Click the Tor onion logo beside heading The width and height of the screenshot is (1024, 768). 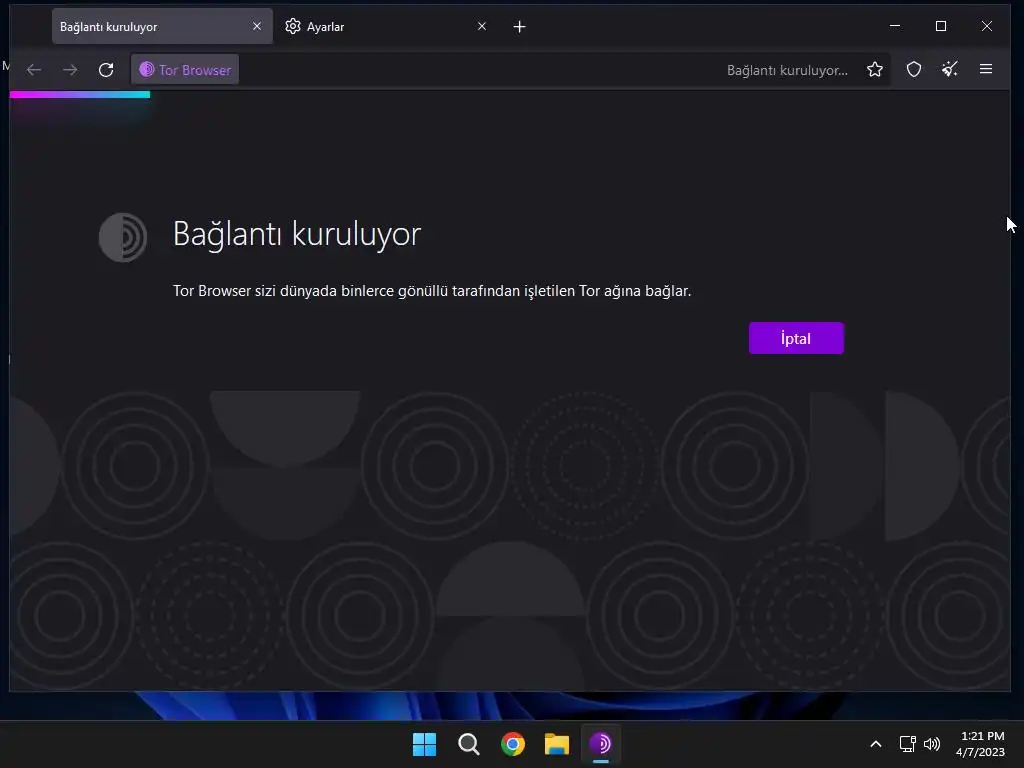(123, 237)
